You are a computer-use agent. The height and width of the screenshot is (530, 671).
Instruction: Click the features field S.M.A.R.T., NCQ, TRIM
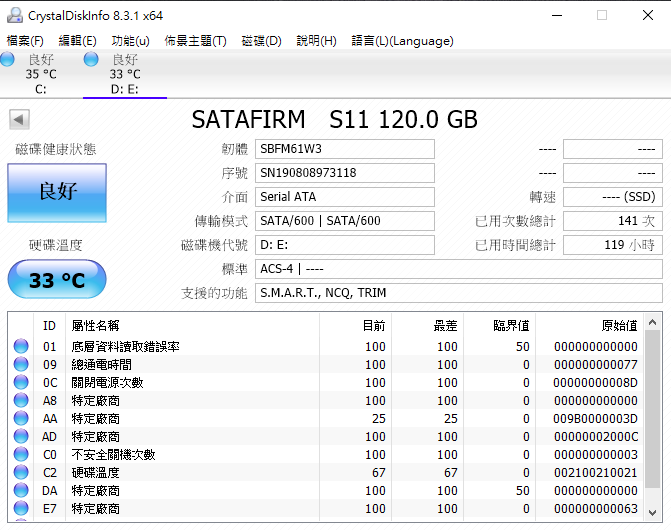[459, 293]
